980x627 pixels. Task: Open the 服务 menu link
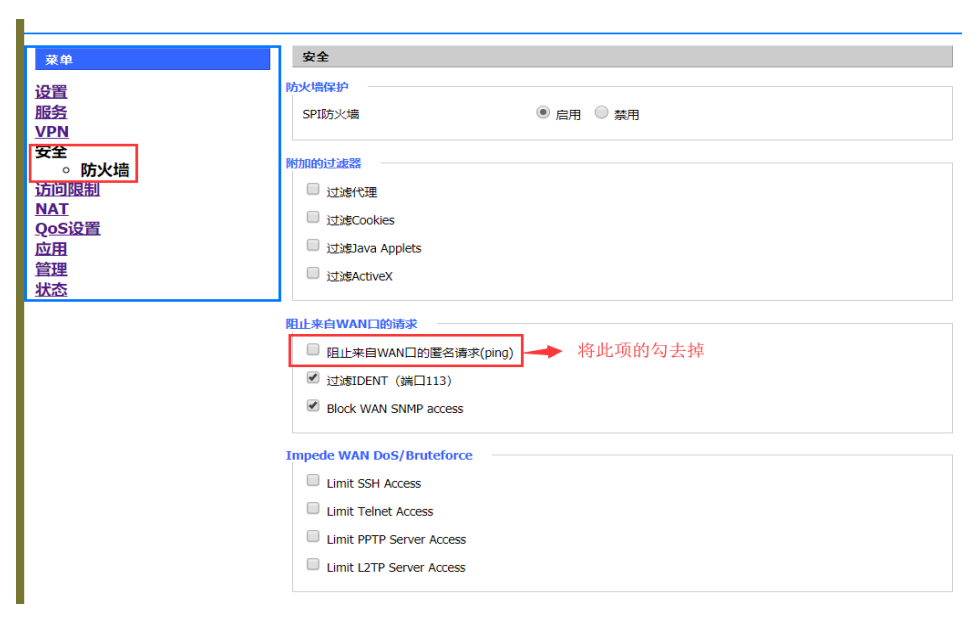[51, 112]
